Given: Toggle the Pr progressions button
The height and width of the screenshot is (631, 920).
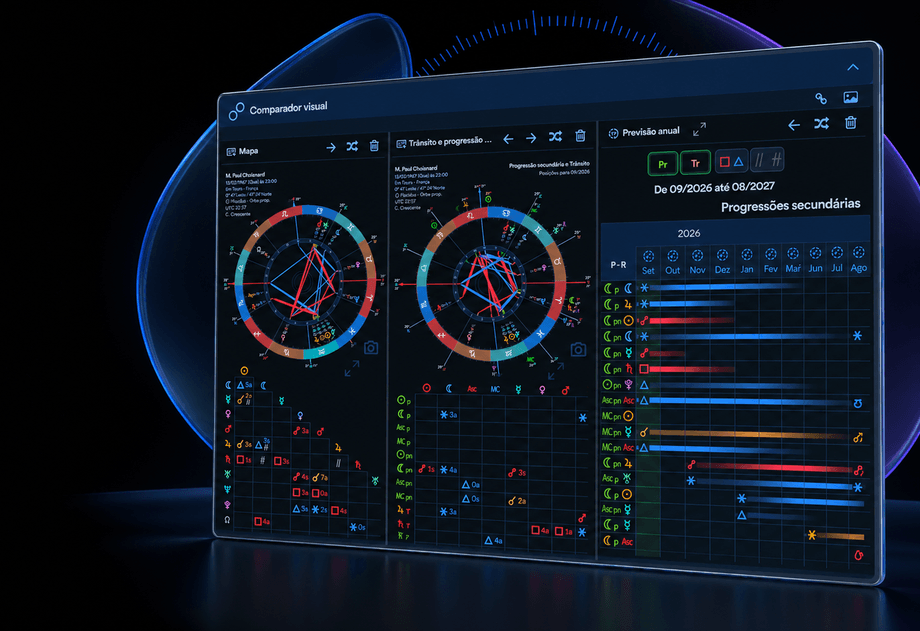Looking at the screenshot, I should pos(663,164).
